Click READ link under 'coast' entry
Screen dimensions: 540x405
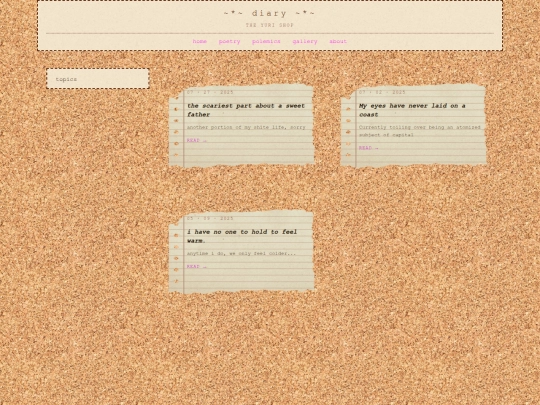tap(368, 148)
